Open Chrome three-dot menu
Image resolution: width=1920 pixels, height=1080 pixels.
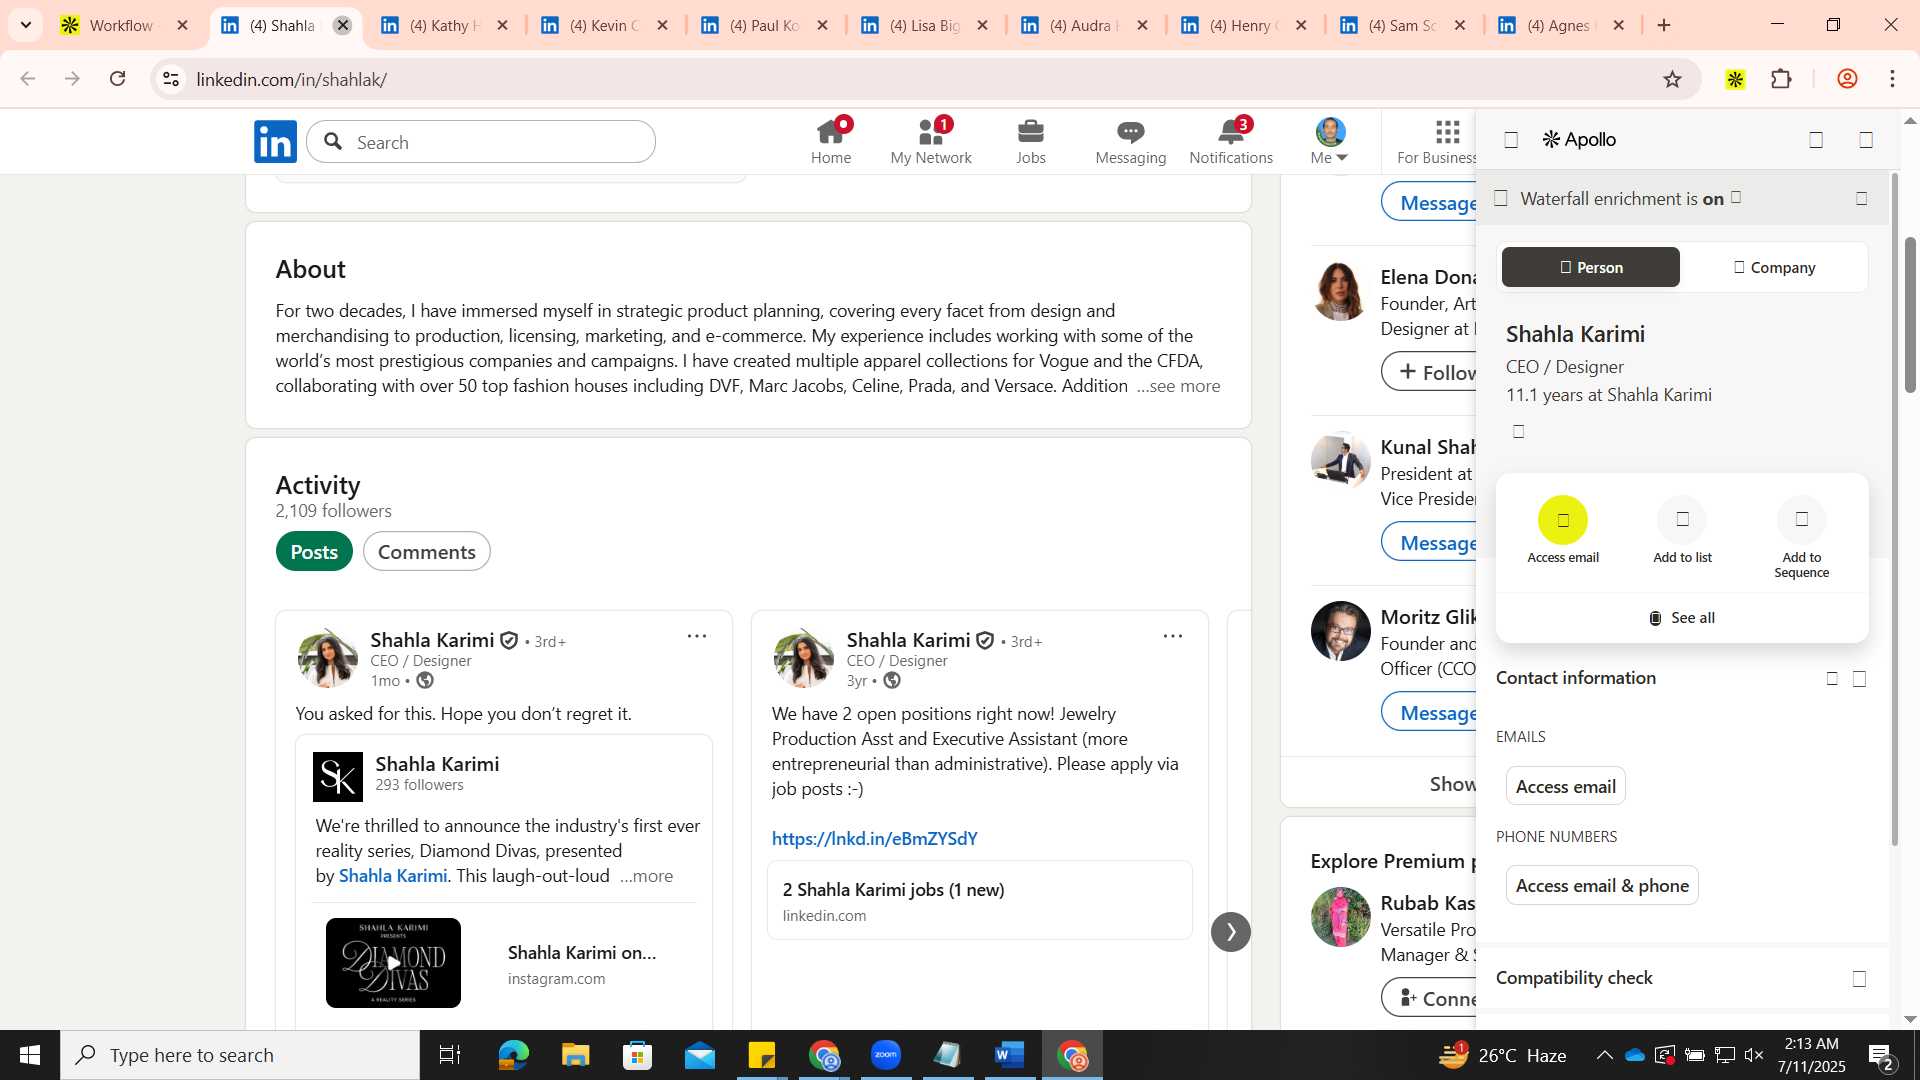[x=1892, y=79]
